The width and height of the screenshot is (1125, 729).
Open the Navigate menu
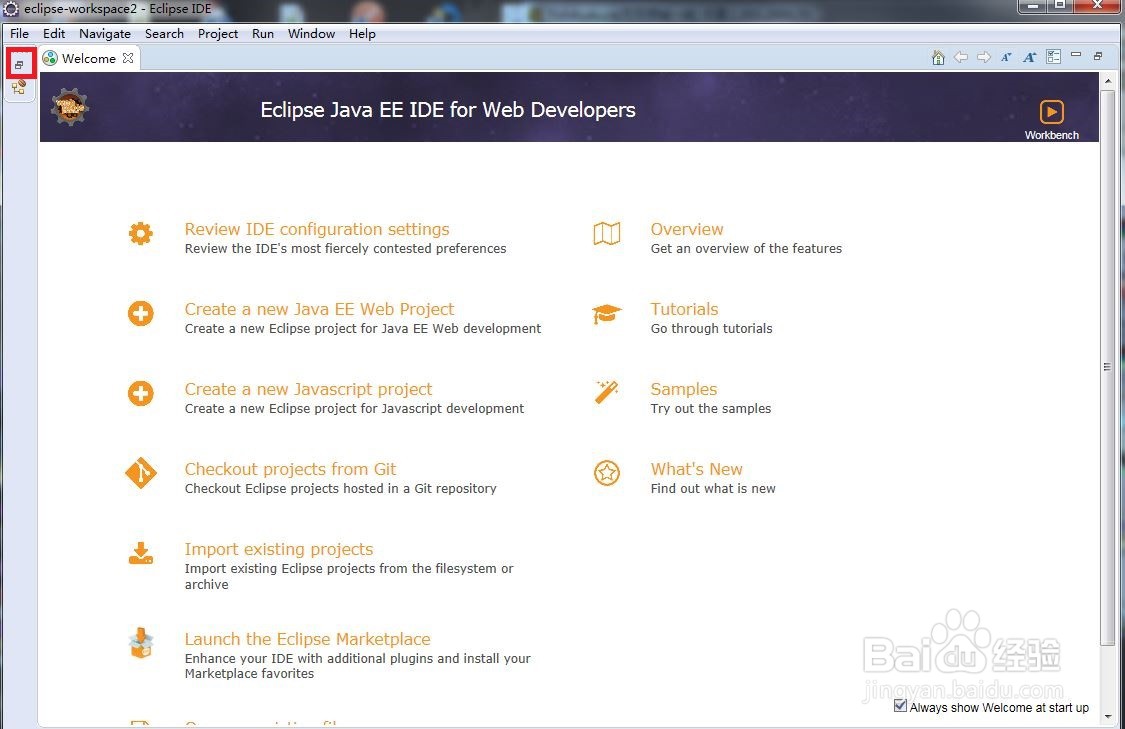105,34
